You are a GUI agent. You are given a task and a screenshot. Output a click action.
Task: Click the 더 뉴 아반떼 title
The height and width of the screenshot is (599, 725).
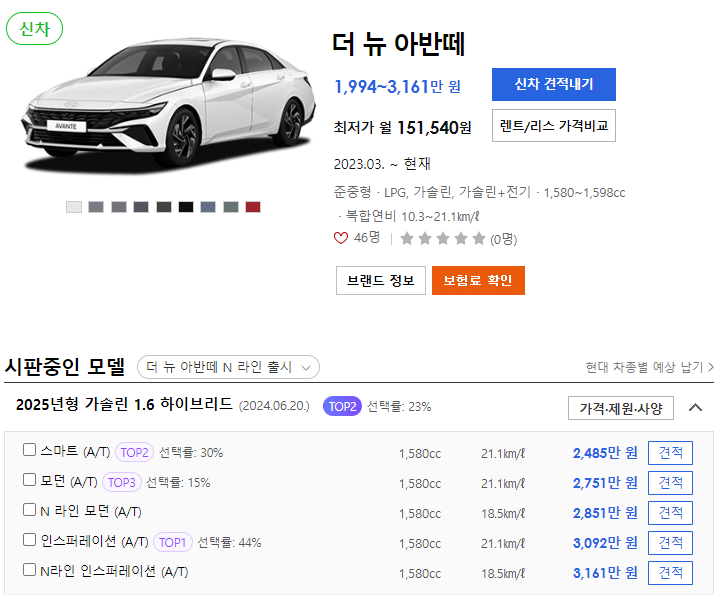click(x=399, y=44)
